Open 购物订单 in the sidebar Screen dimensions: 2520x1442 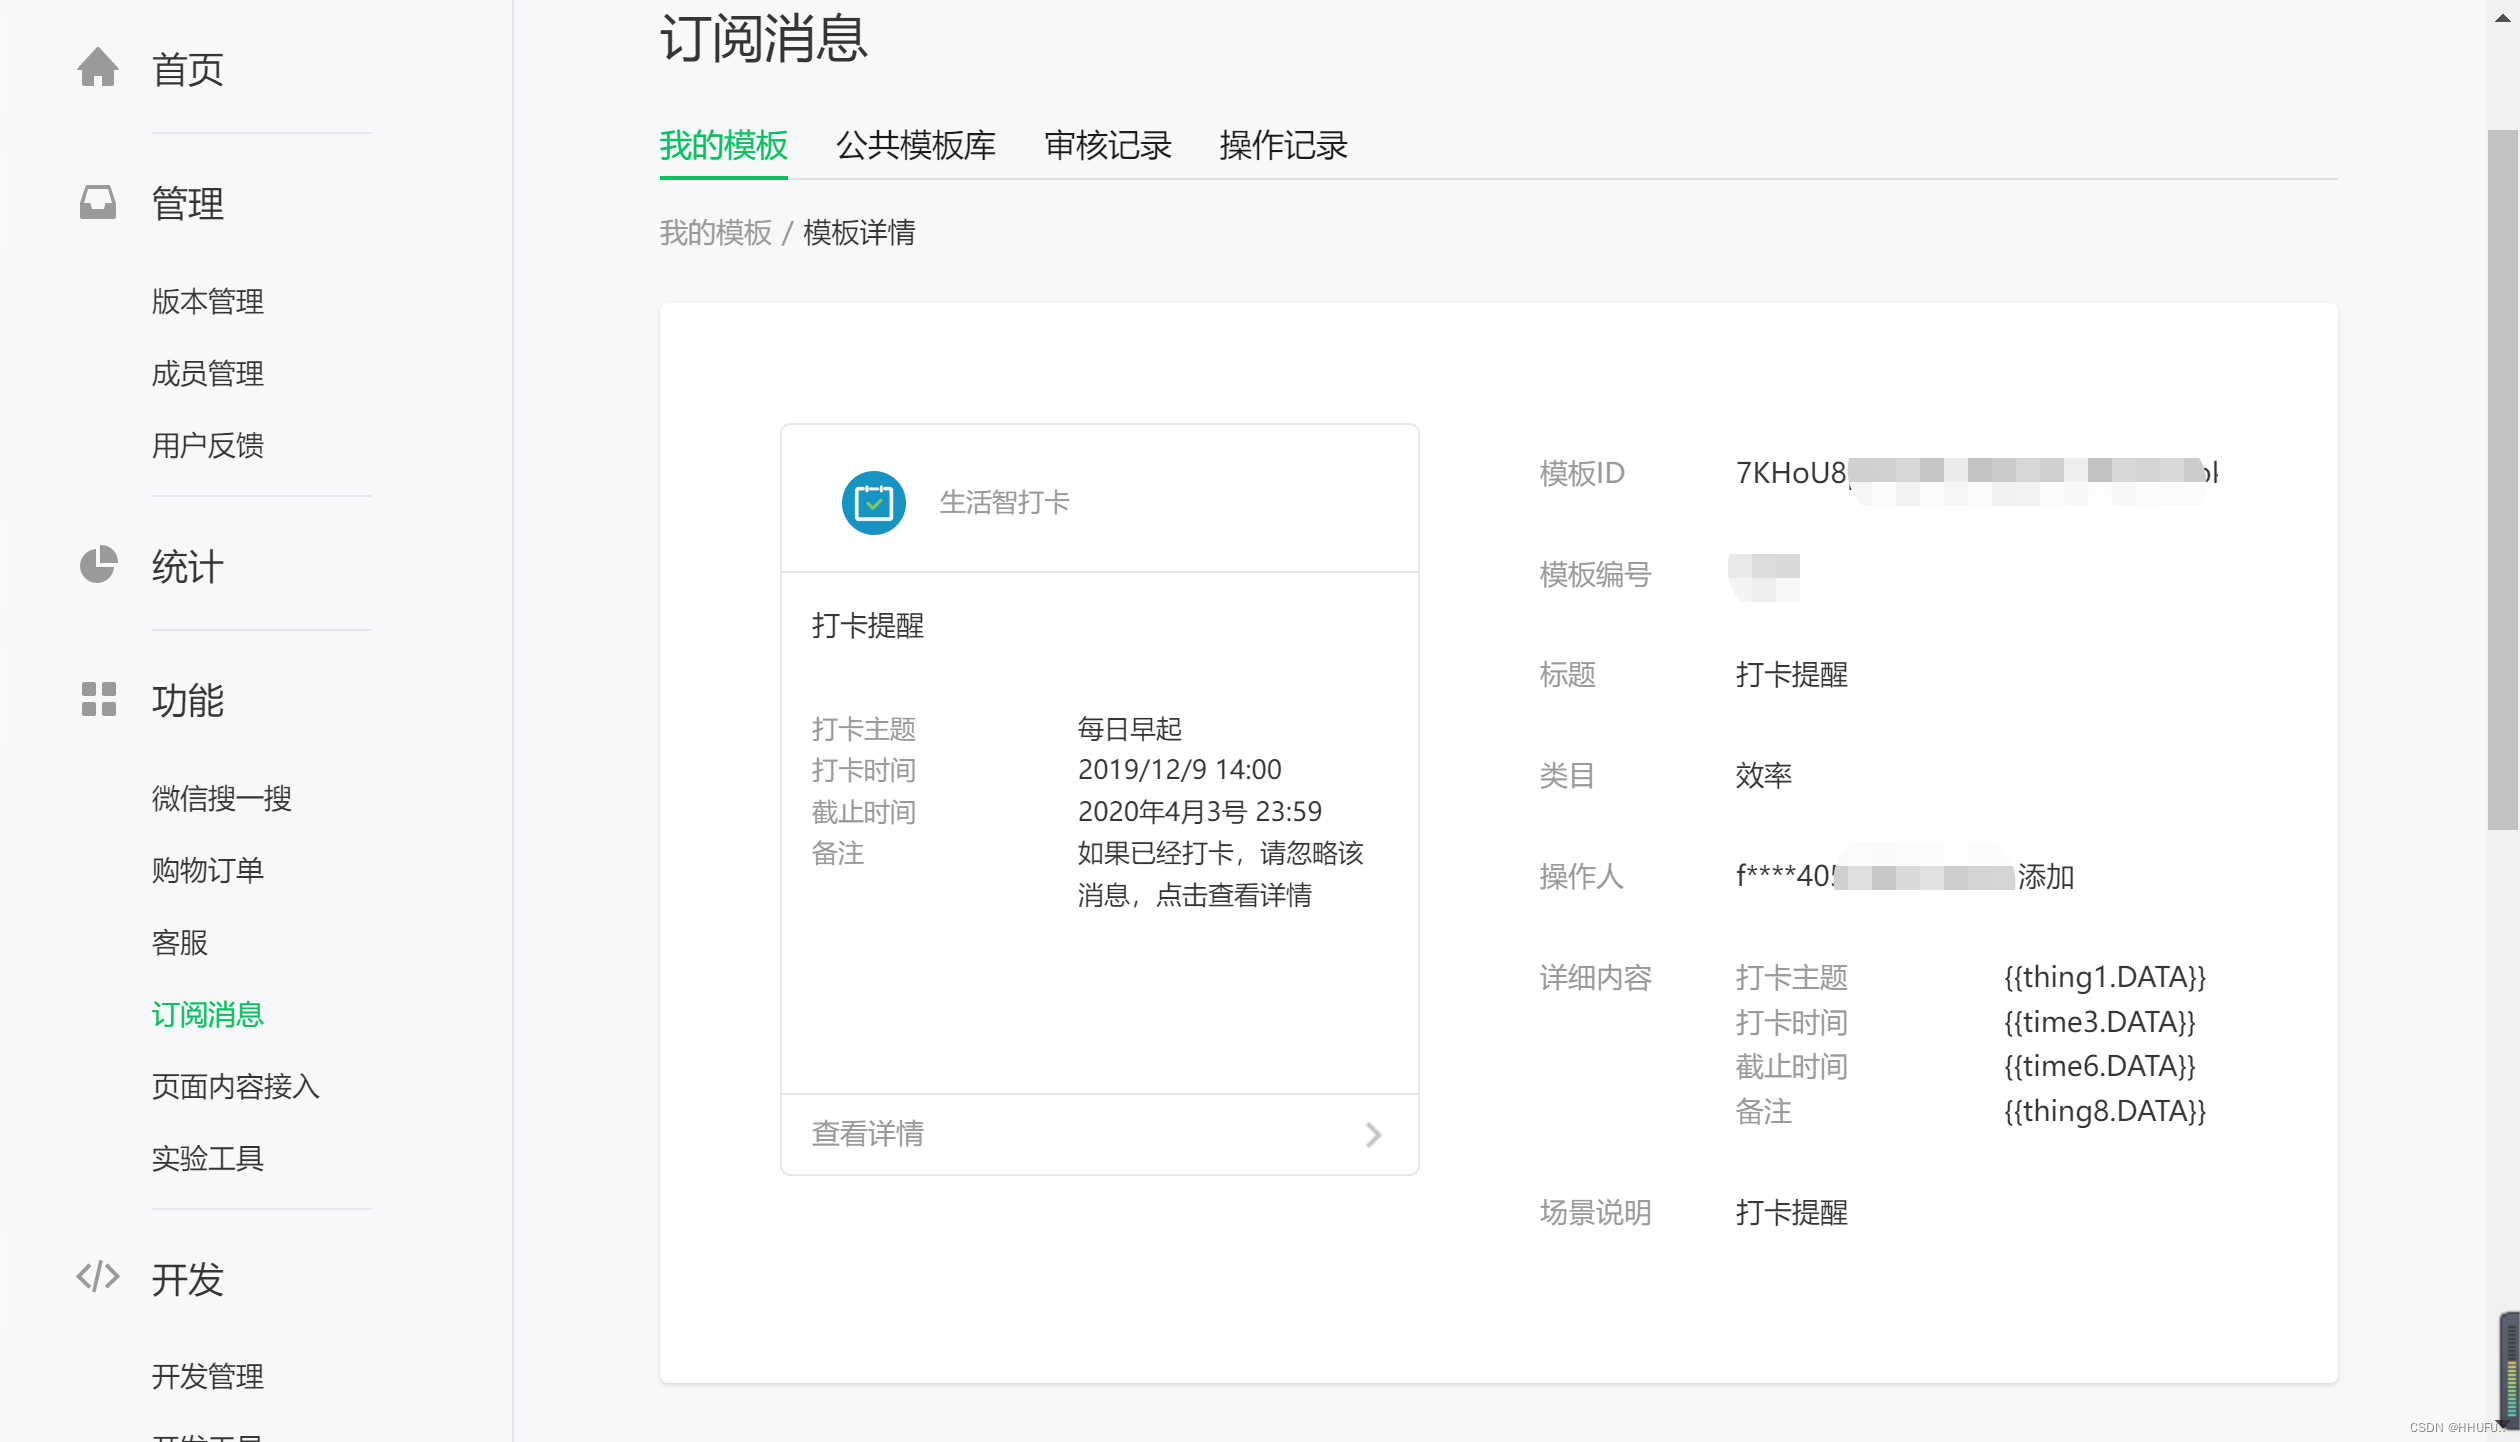(x=208, y=870)
